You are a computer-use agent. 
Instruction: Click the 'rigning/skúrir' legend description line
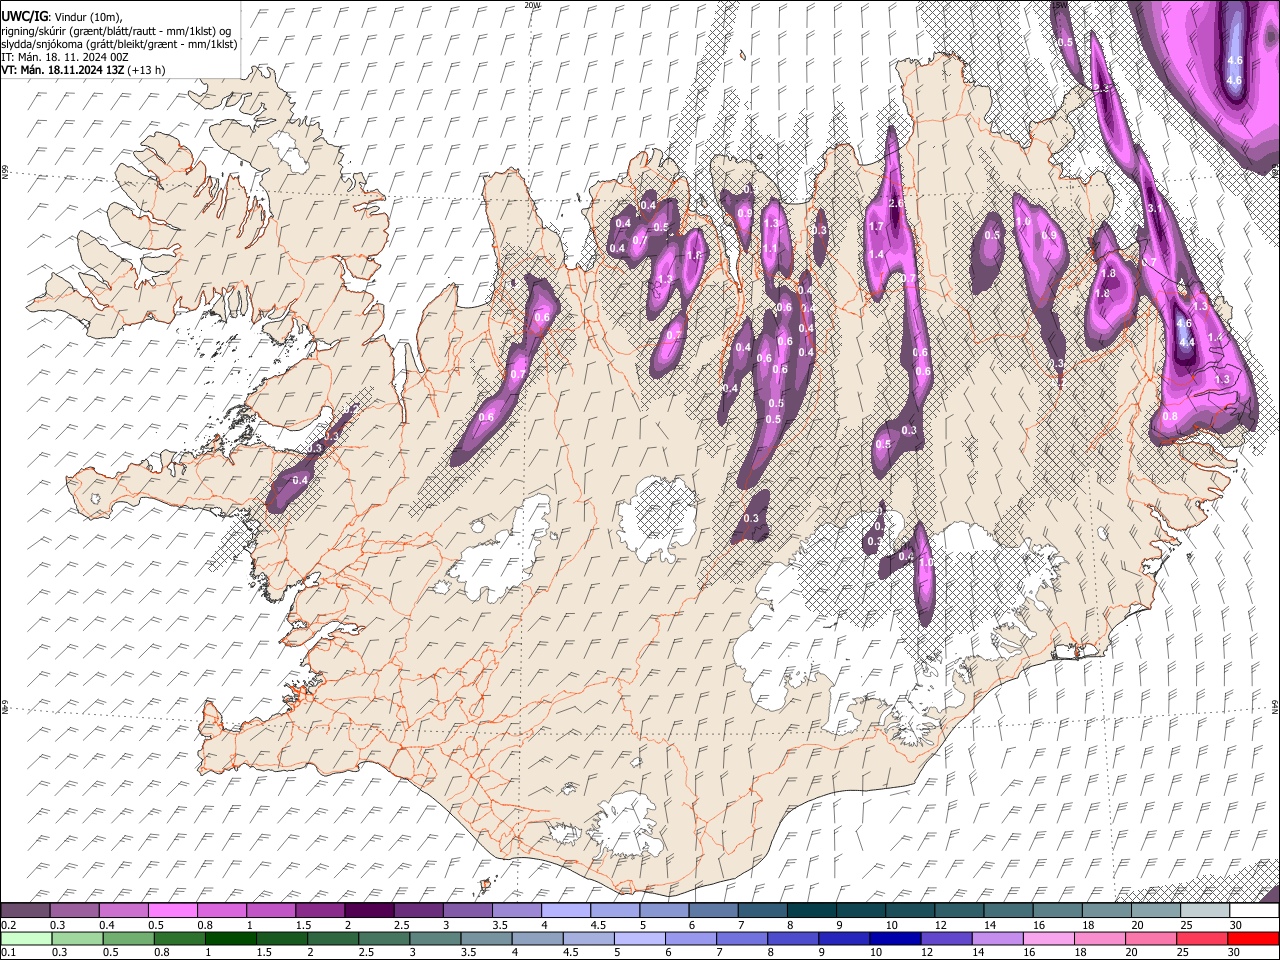(x=116, y=31)
